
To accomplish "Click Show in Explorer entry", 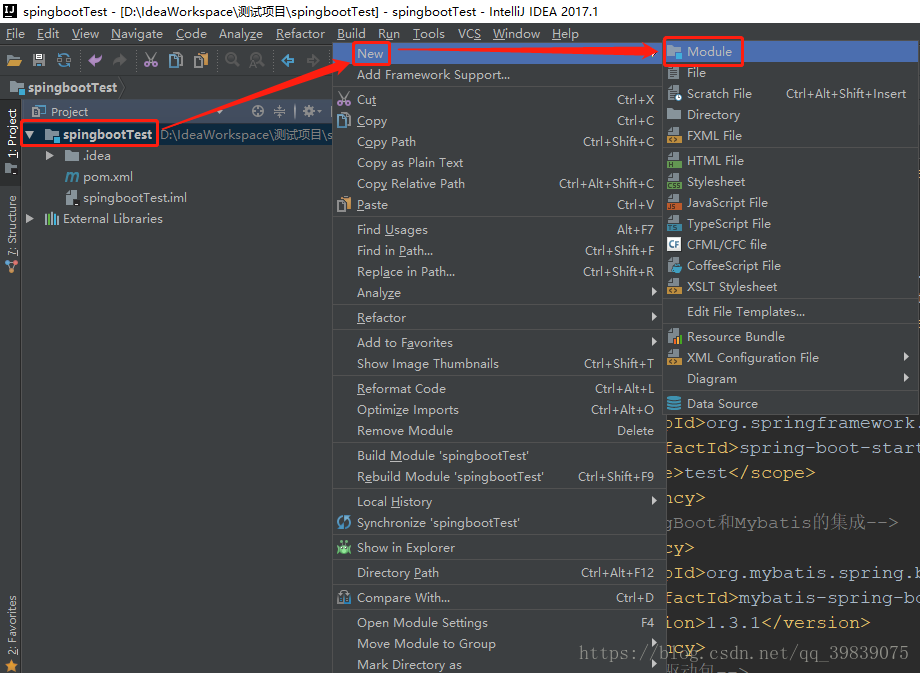I will 498,547.
